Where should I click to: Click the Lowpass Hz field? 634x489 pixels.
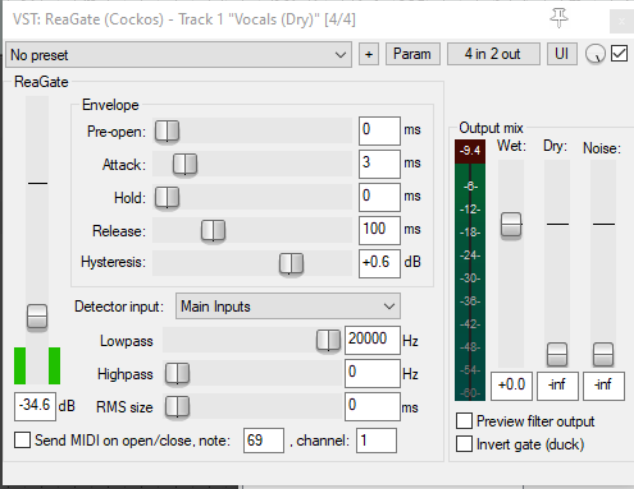(x=372, y=340)
